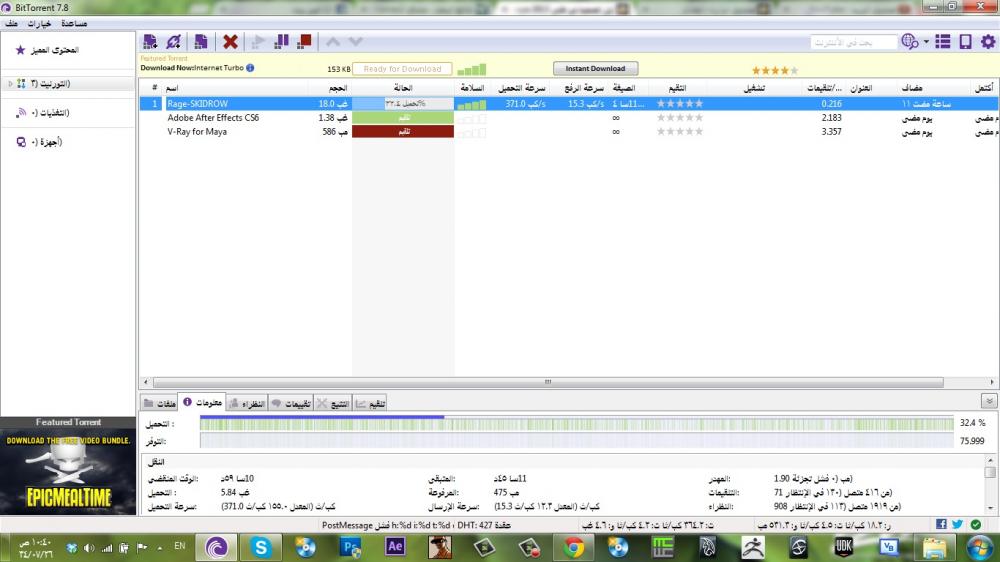
Task: Click the Twitter icon in status bar
Action: (958, 524)
